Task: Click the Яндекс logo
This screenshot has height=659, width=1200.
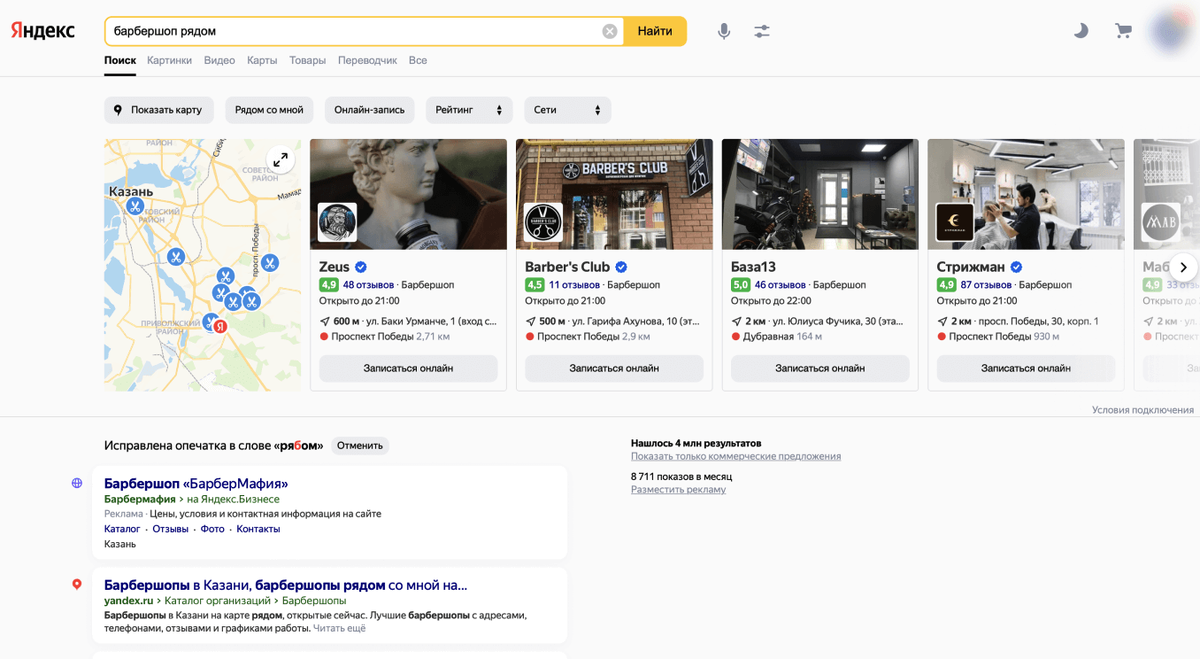Action: [43, 31]
